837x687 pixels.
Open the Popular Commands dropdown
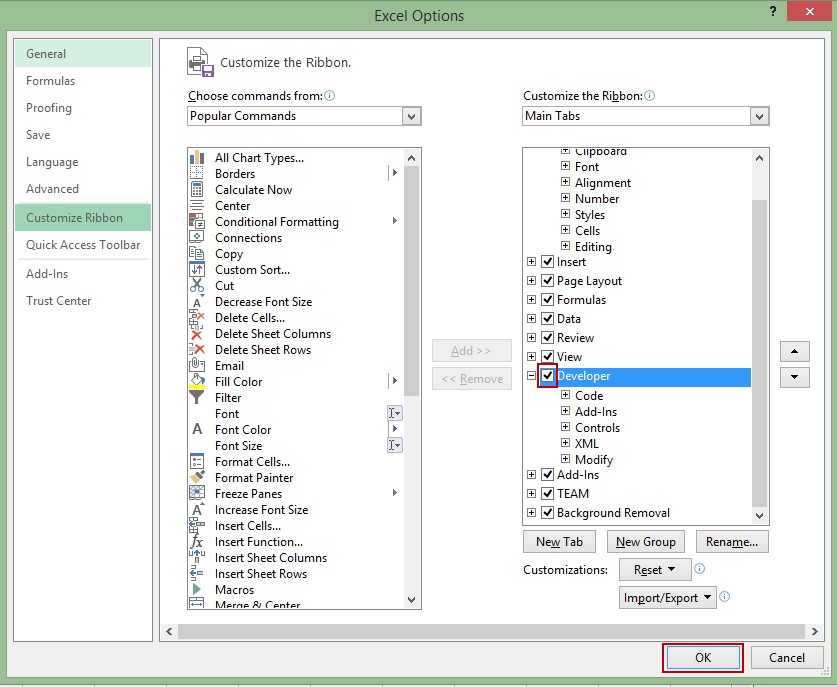click(x=411, y=116)
